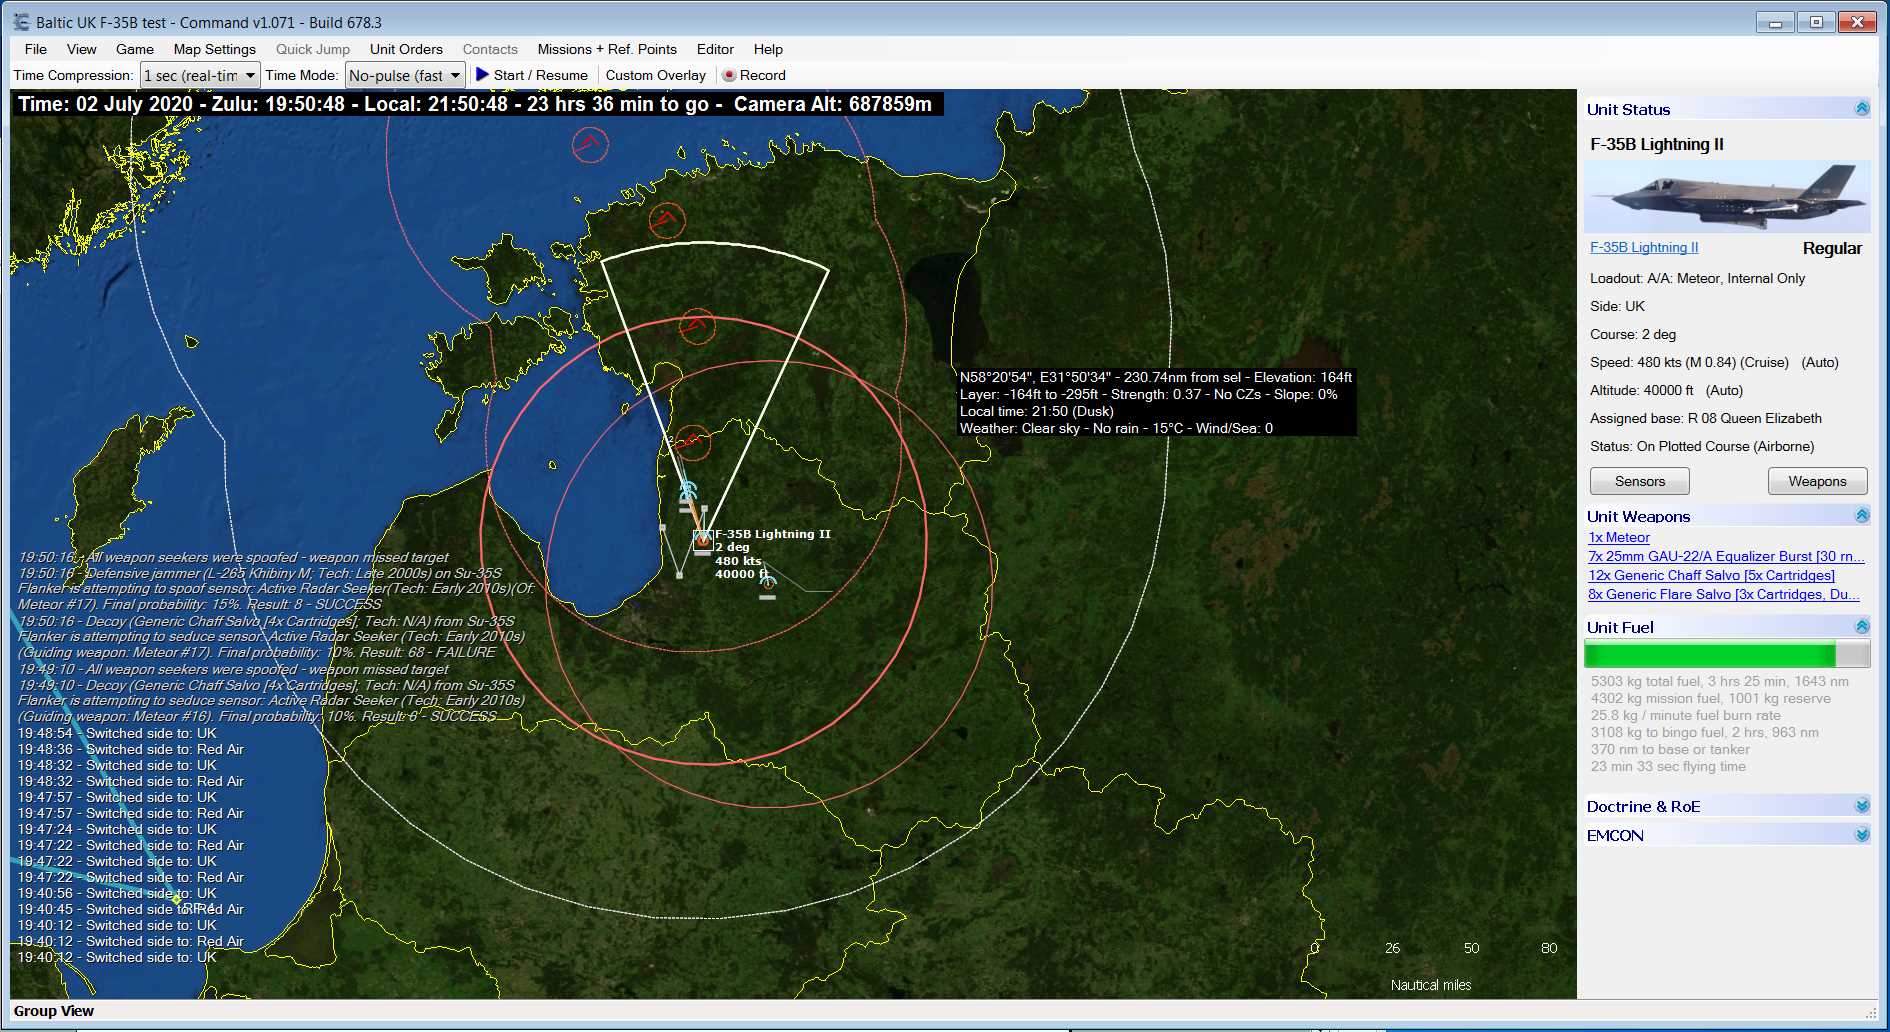Select the hostile contact in central Estonia
The image size is (1890, 1032).
696,326
